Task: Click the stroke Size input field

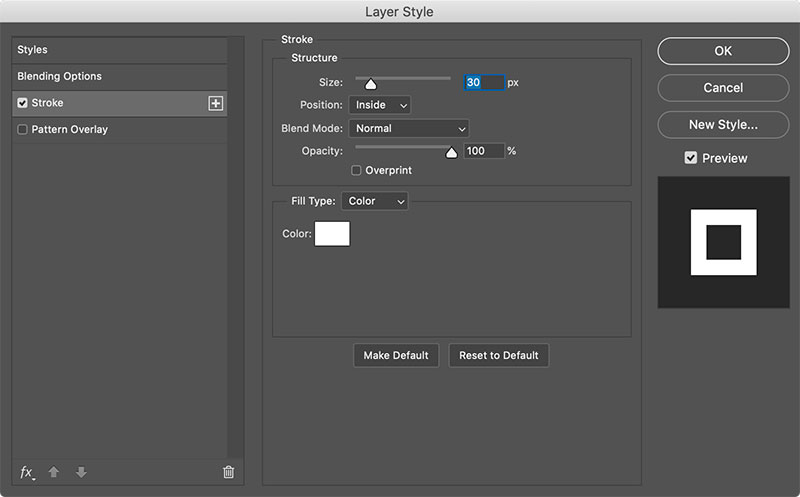Action: click(x=483, y=82)
